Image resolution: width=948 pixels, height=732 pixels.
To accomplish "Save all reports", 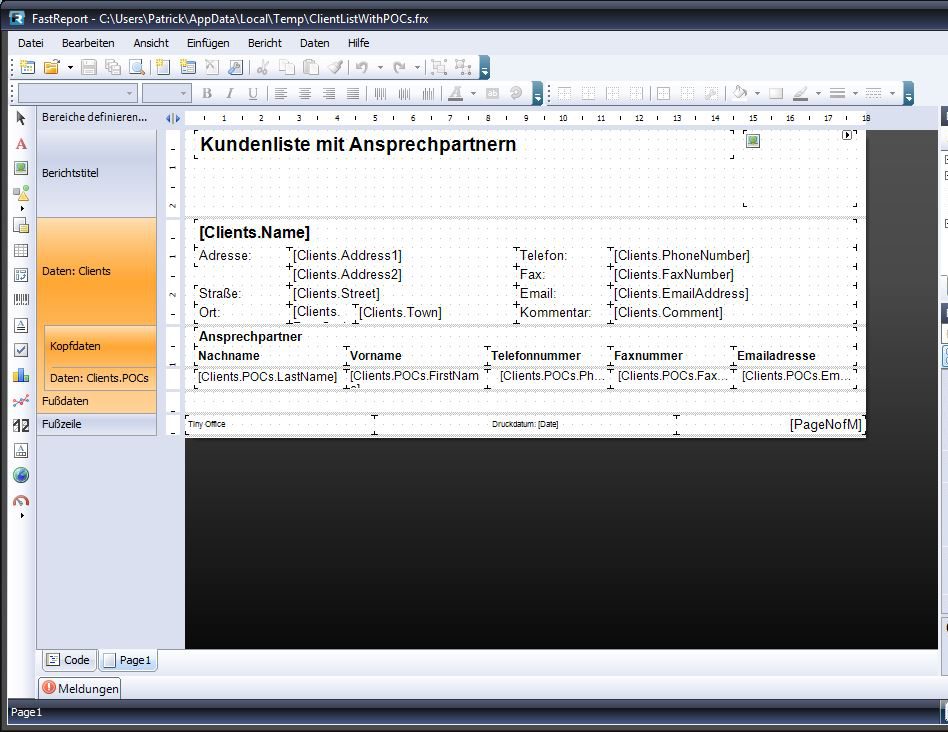I will pos(113,67).
